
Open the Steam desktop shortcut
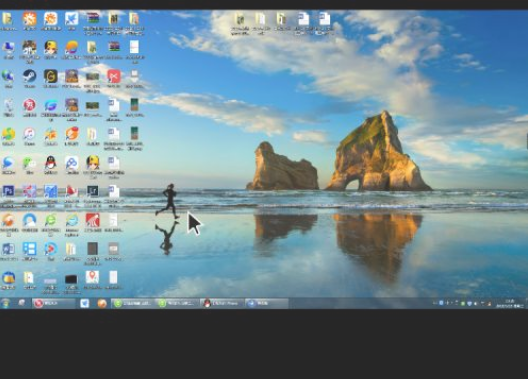click(29, 76)
